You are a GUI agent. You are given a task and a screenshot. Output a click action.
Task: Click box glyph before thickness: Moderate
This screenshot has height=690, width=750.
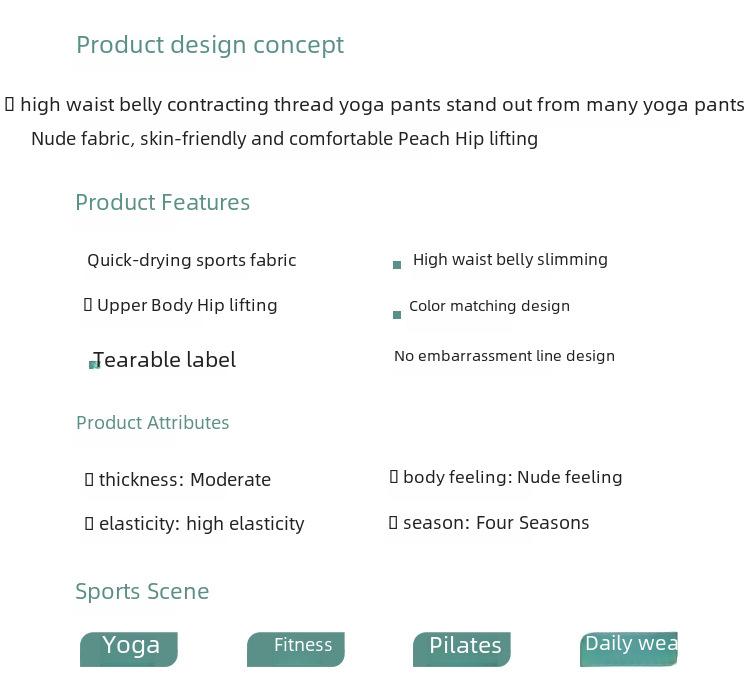pyautogui.click(x=89, y=479)
